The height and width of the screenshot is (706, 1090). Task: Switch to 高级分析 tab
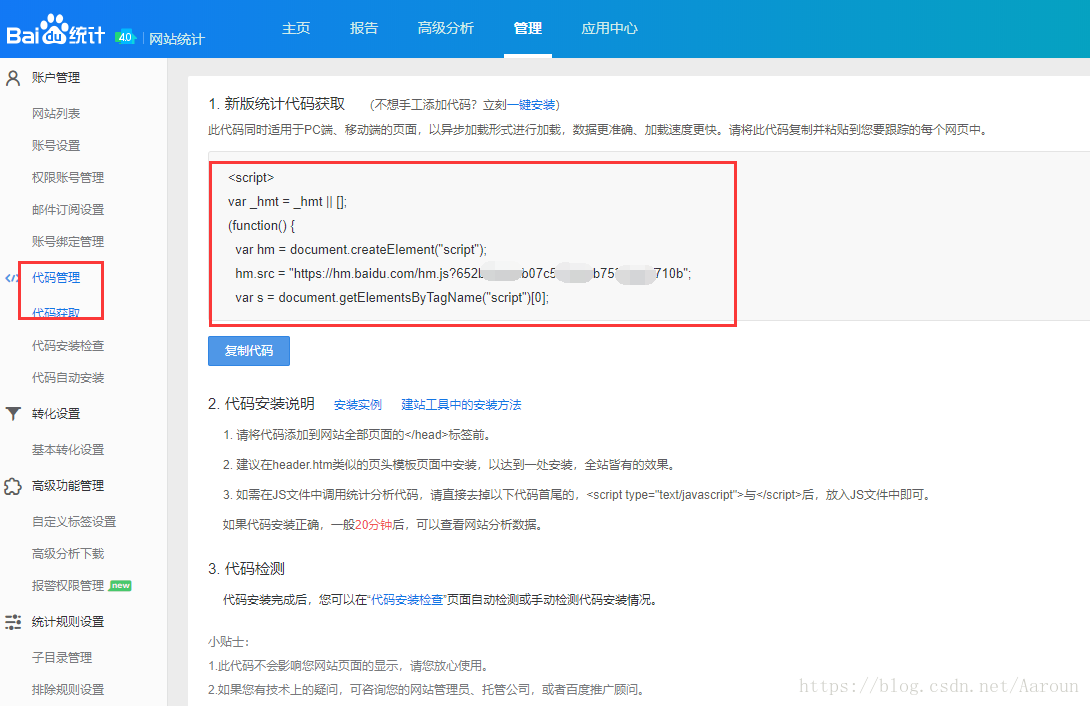tap(446, 28)
